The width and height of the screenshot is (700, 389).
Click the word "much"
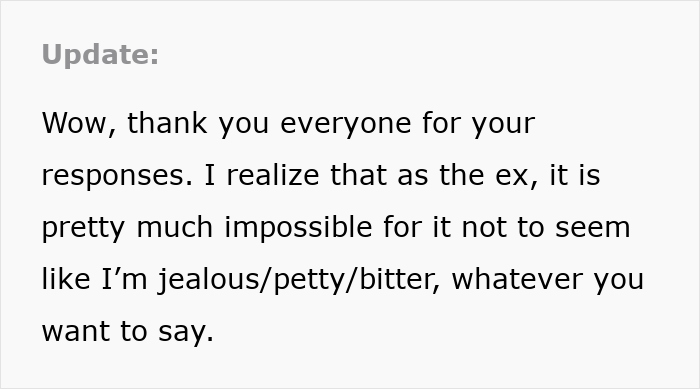(x=175, y=227)
